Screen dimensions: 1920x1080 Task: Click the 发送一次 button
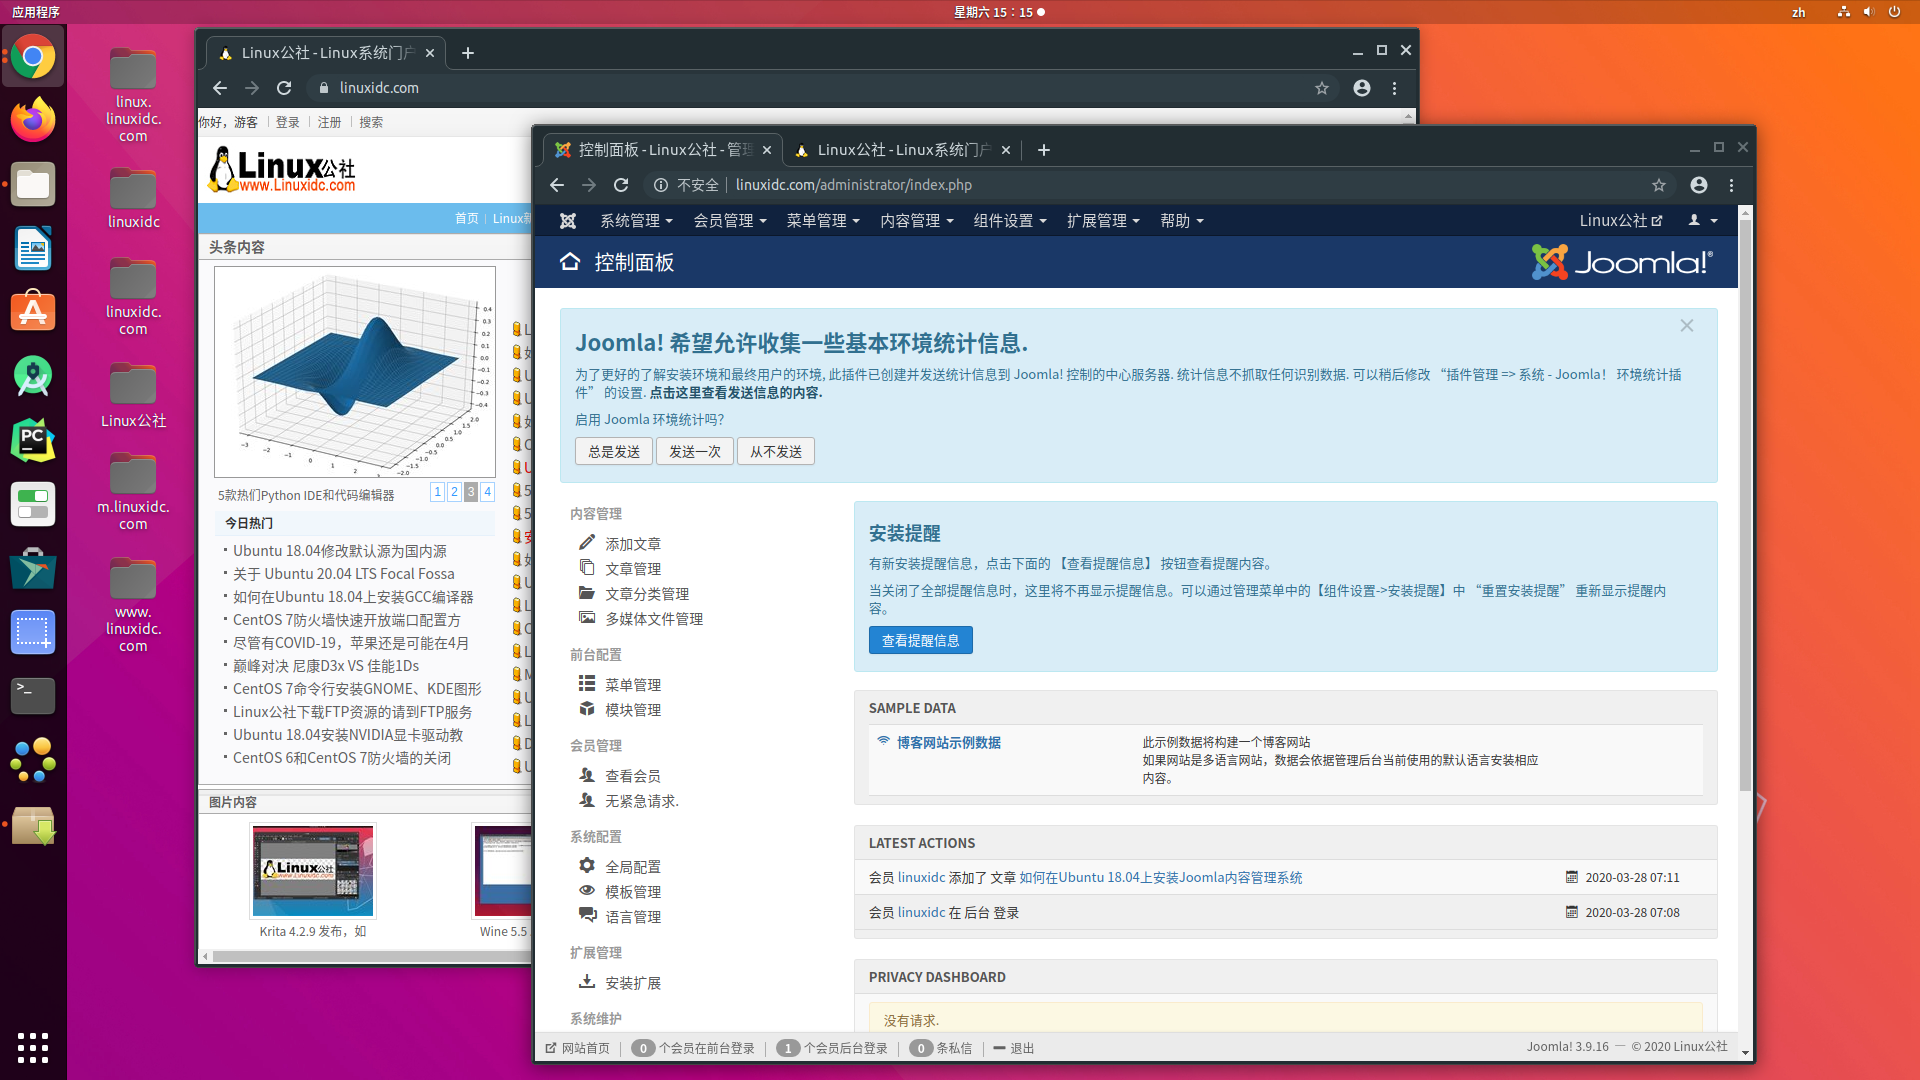(x=695, y=451)
